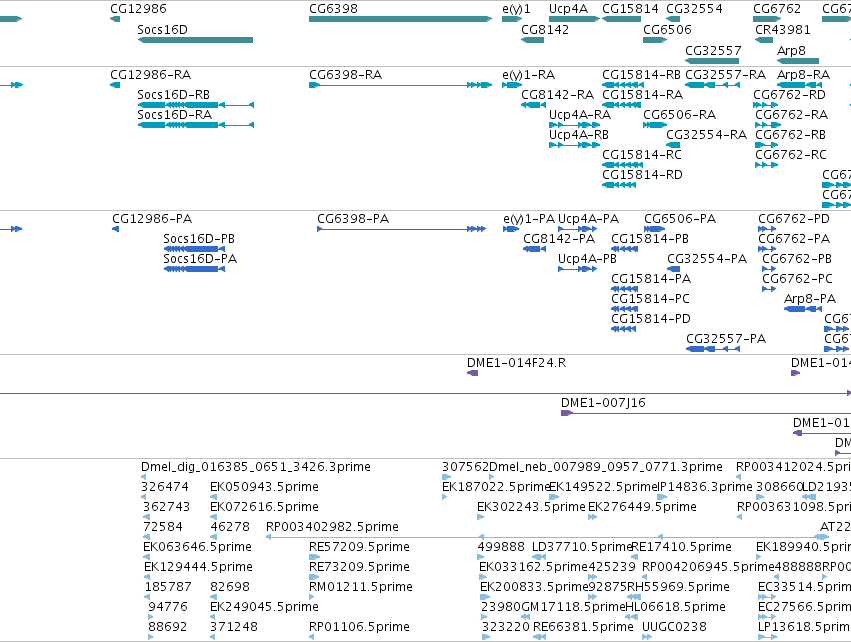Open the RP004206945.5prime EST label
851x642 pixels.
(708, 567)
